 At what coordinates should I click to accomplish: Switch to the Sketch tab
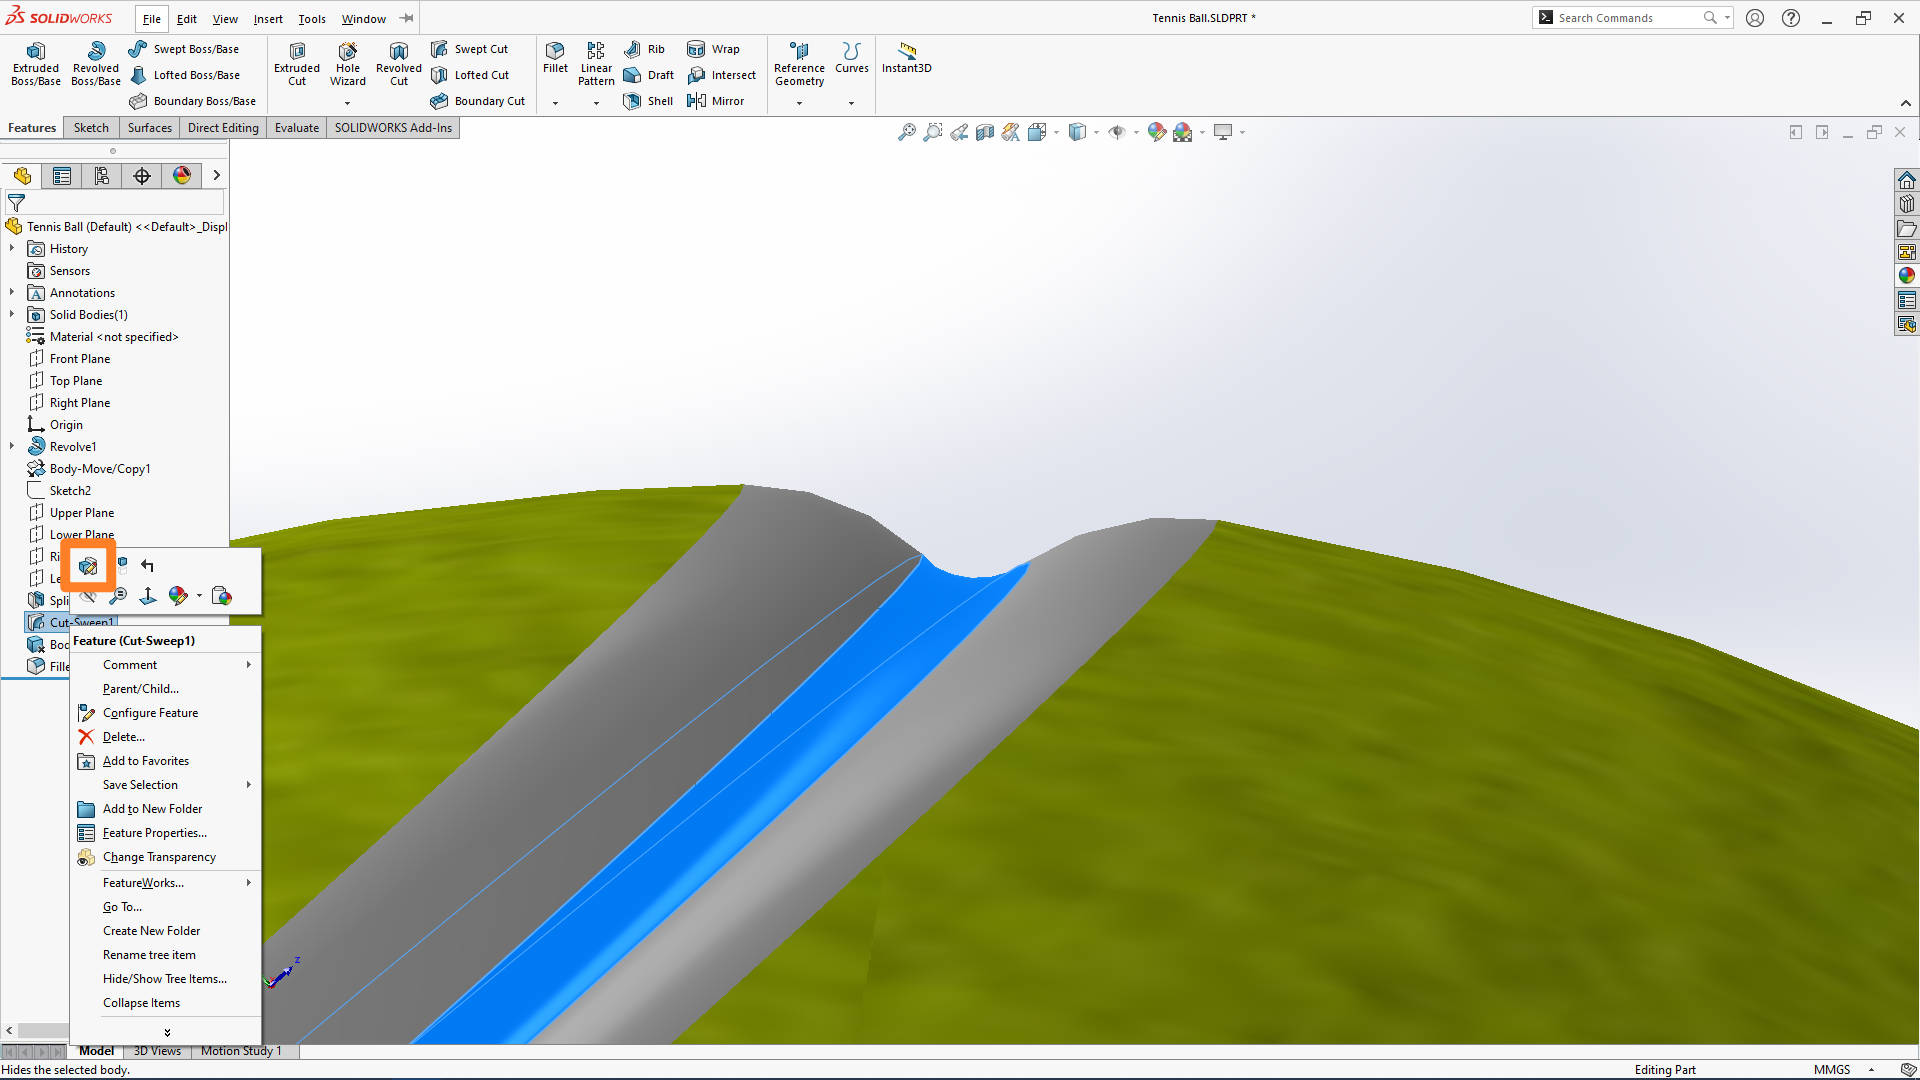(91, 127)
